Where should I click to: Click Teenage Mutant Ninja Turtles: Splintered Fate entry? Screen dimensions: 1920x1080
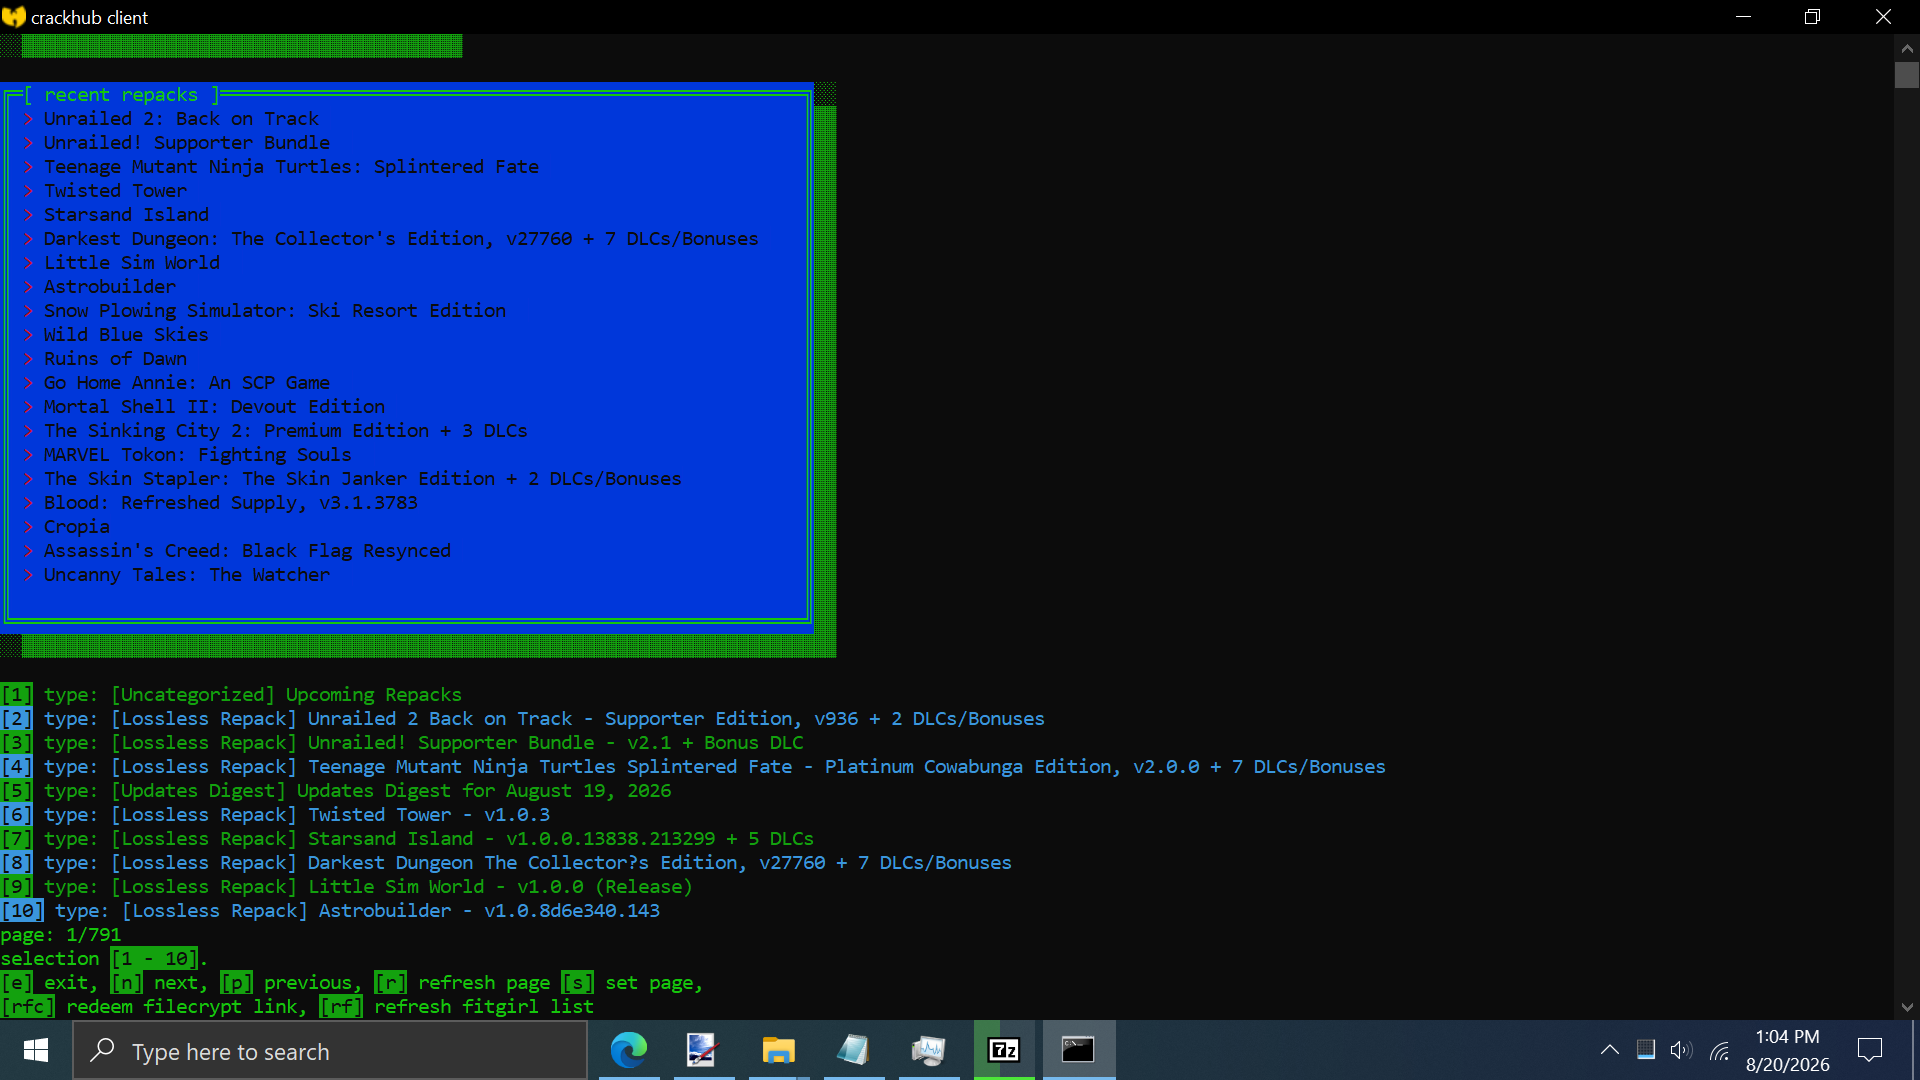[x=291, y=167]
